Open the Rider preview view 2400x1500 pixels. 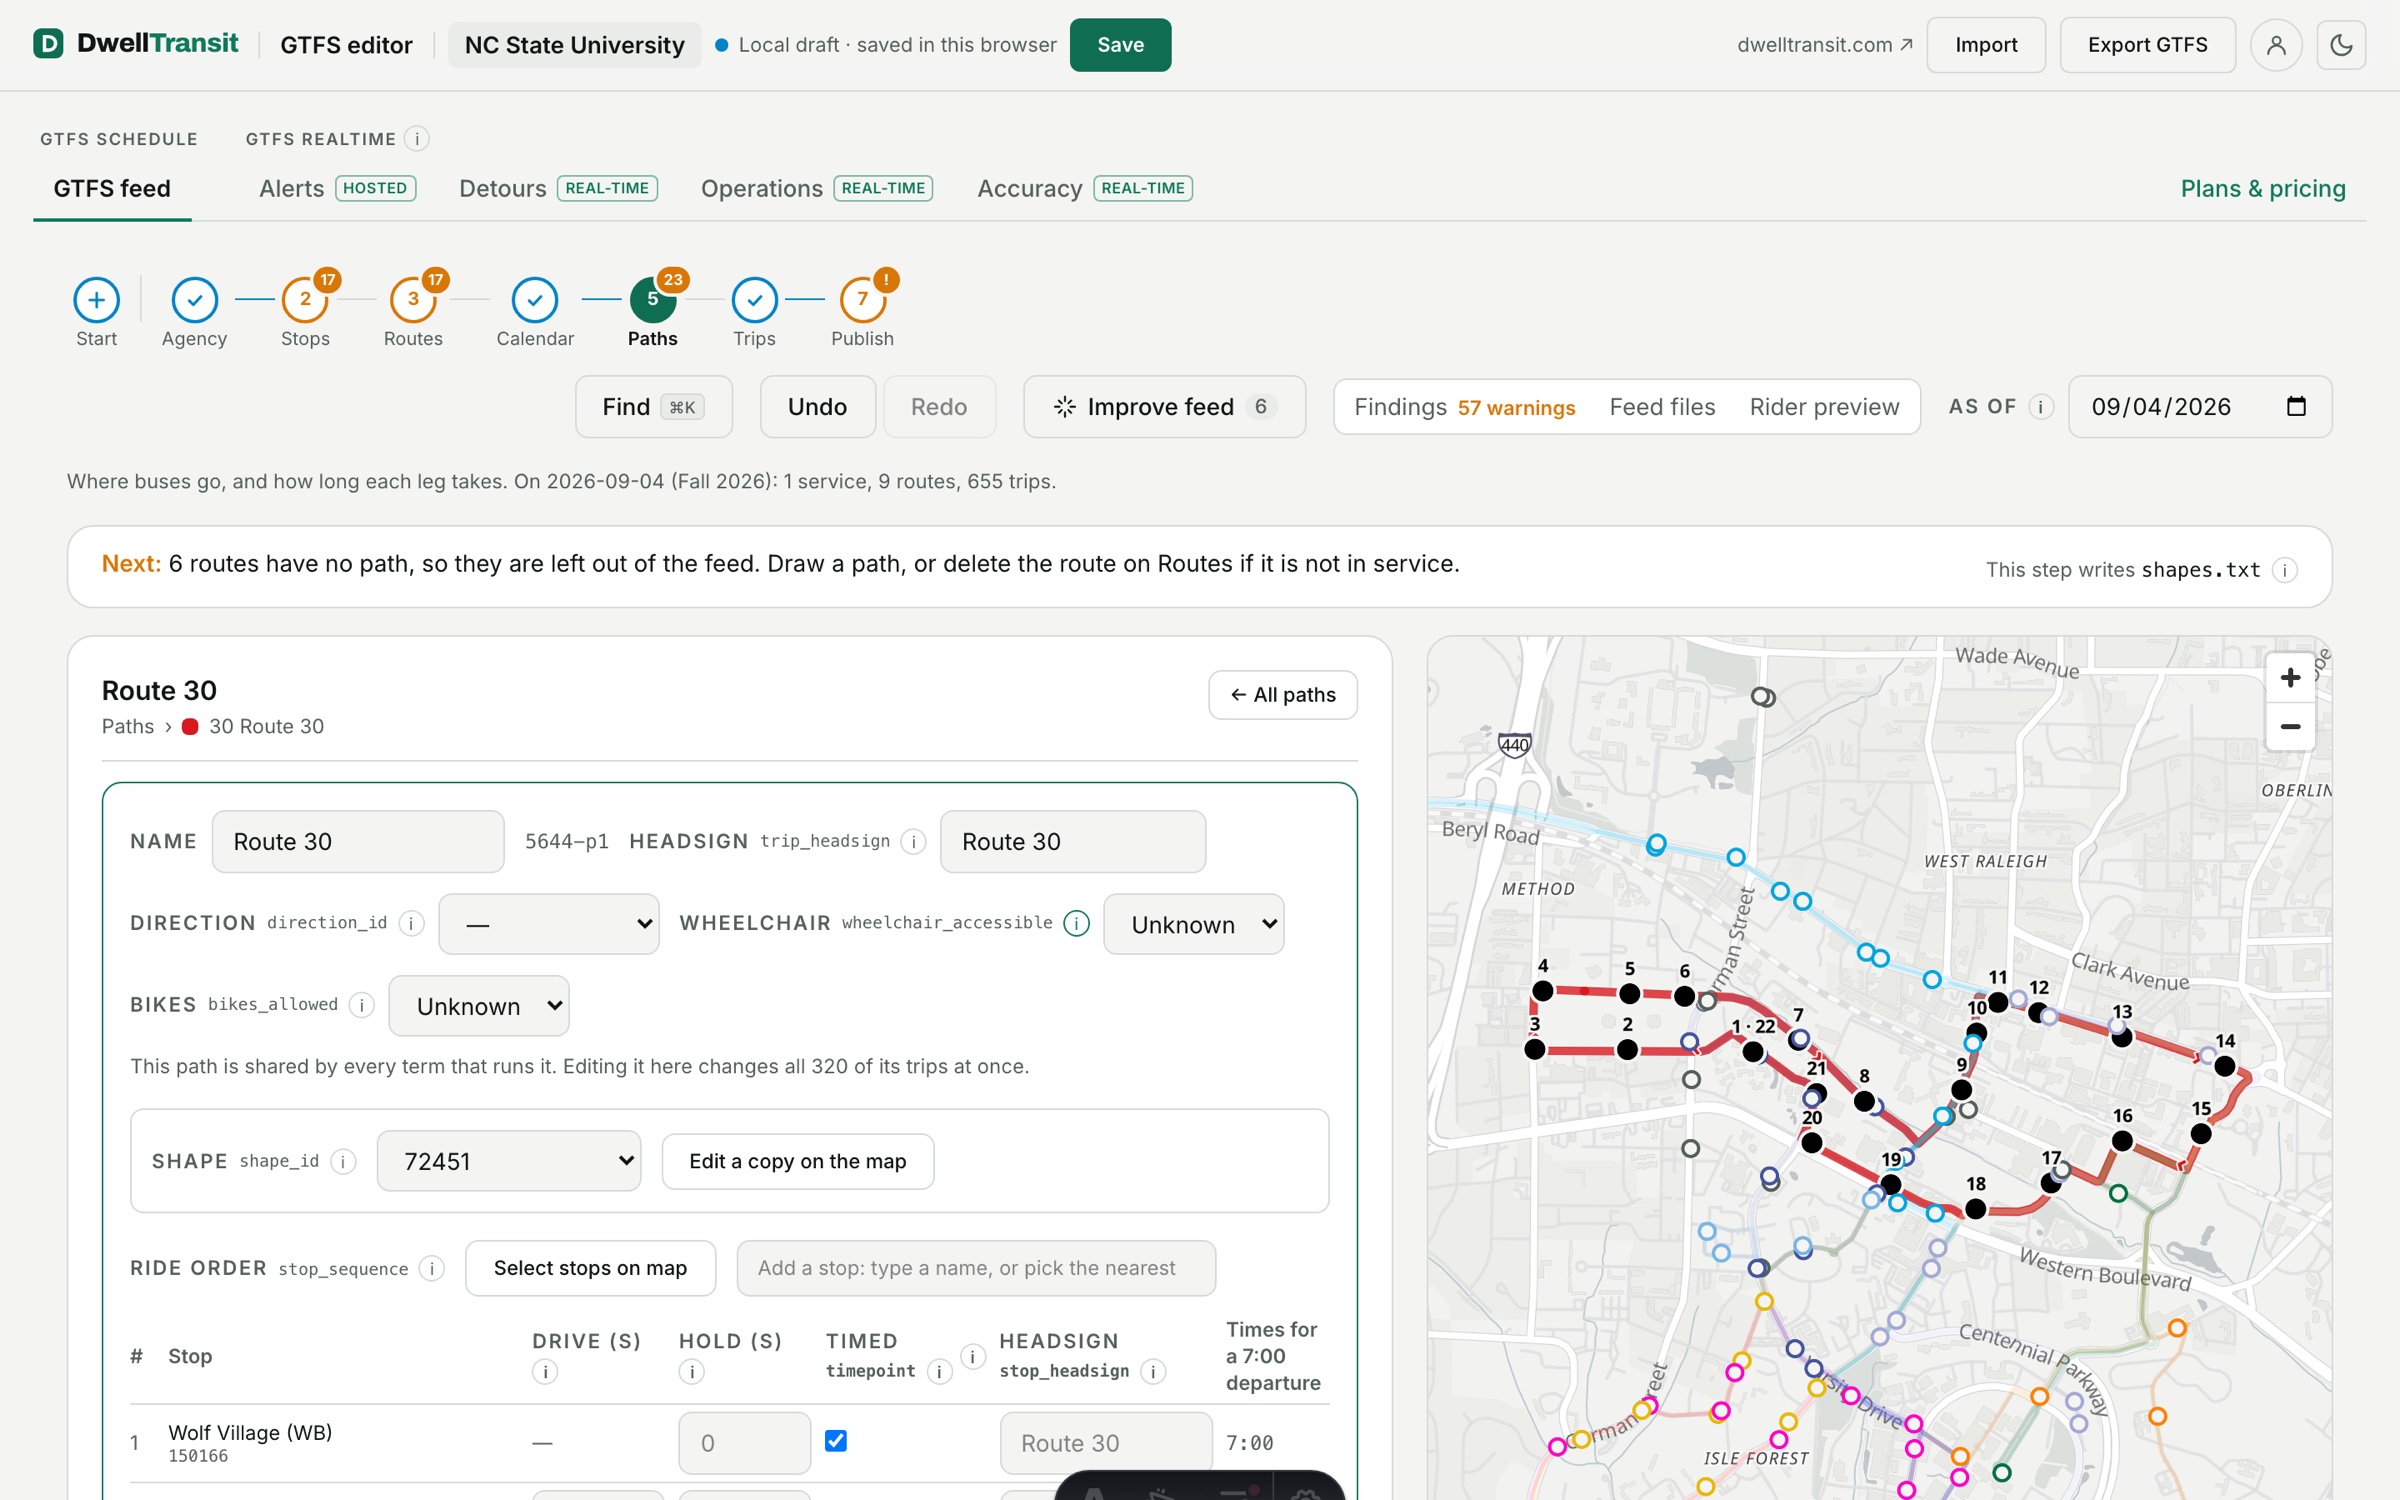(x=1824, y=407)
